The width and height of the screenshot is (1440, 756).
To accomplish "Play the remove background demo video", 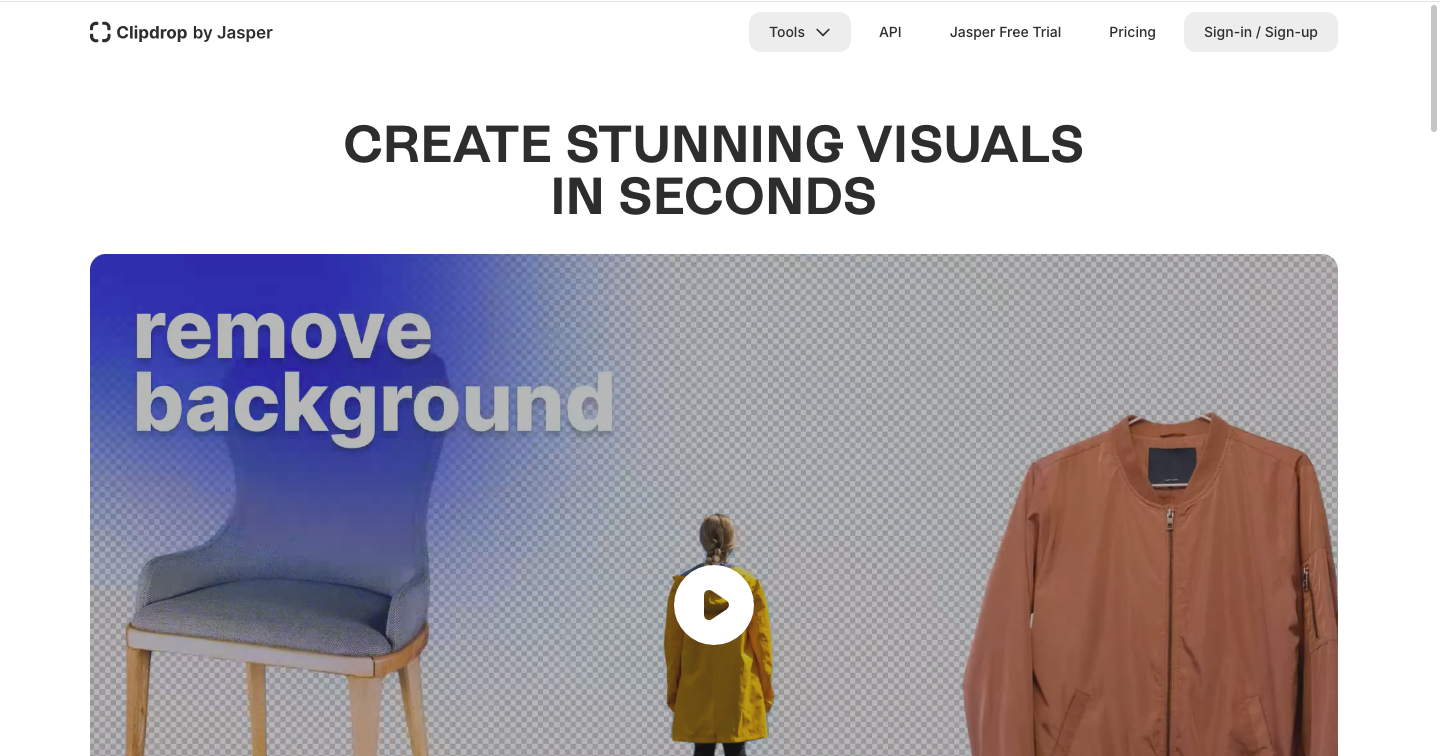I will click(714, 605).
